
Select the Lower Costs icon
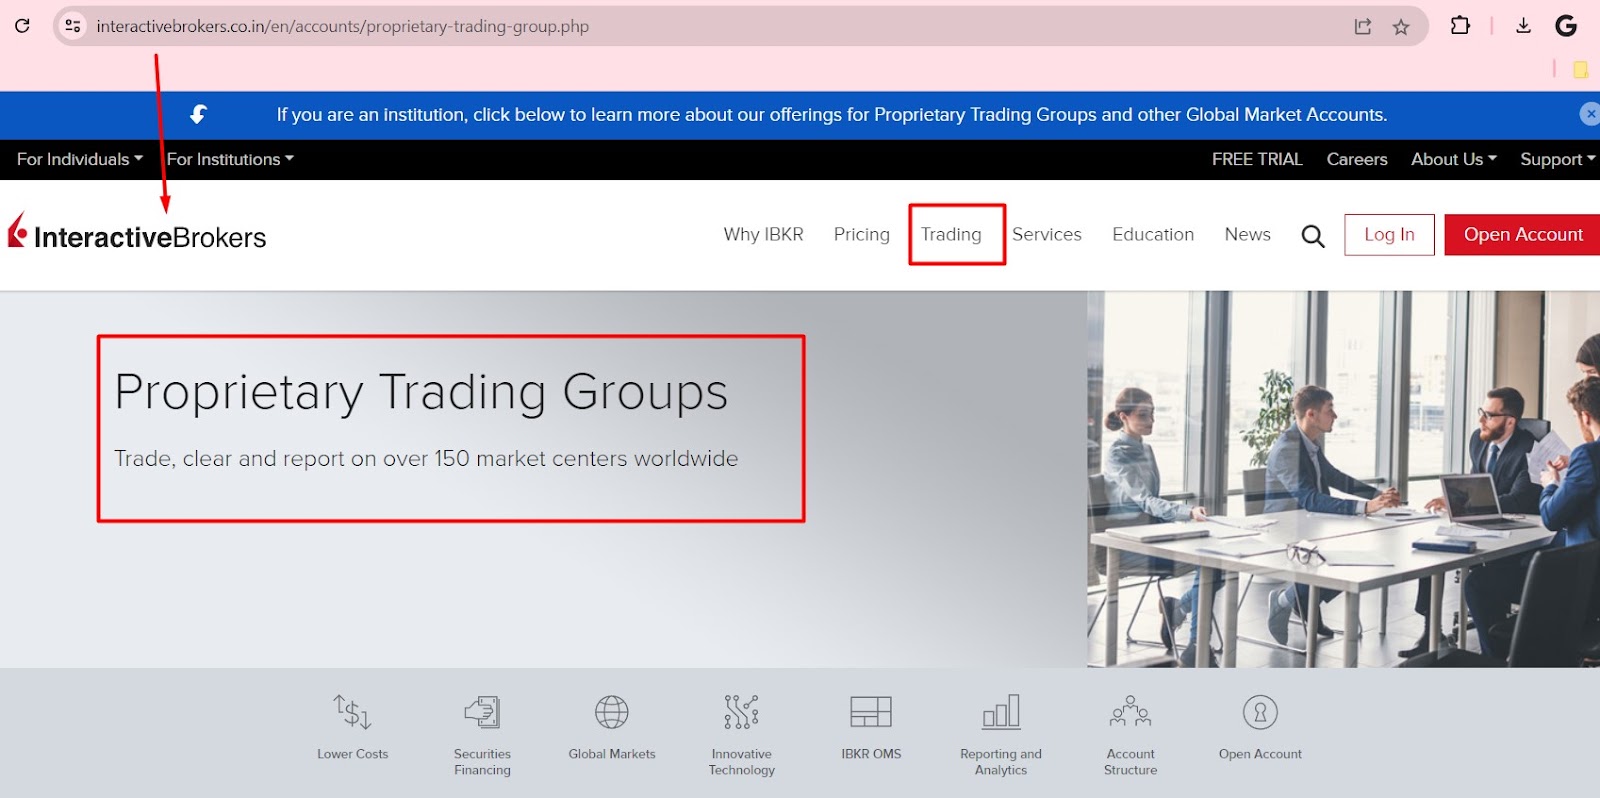tap(352, 712)
